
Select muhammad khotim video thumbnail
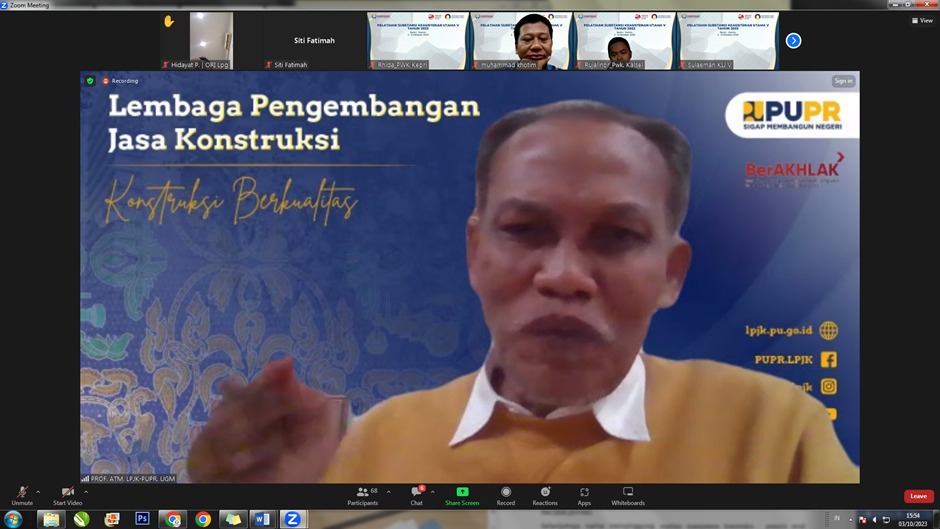521,41
